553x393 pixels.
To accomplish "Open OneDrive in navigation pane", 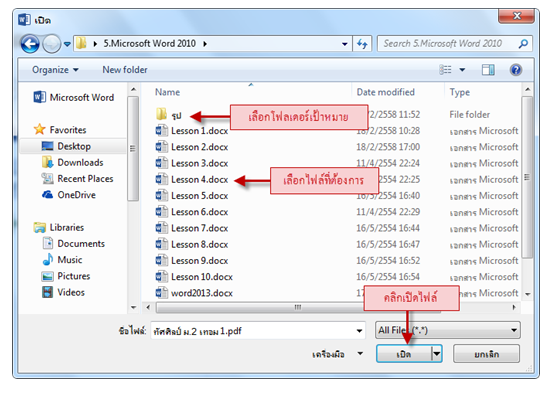I will click(x=69, y=195).
